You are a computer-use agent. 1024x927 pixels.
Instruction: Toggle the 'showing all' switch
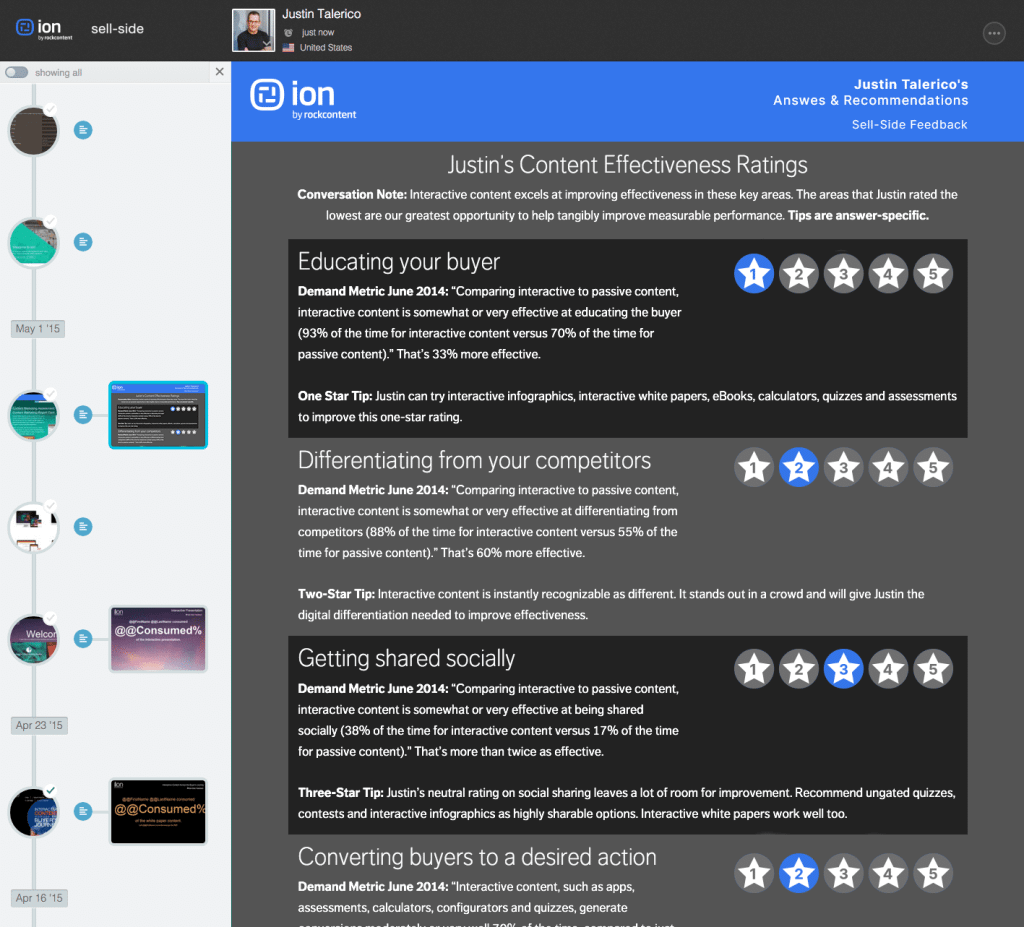[x=16, y=72]
